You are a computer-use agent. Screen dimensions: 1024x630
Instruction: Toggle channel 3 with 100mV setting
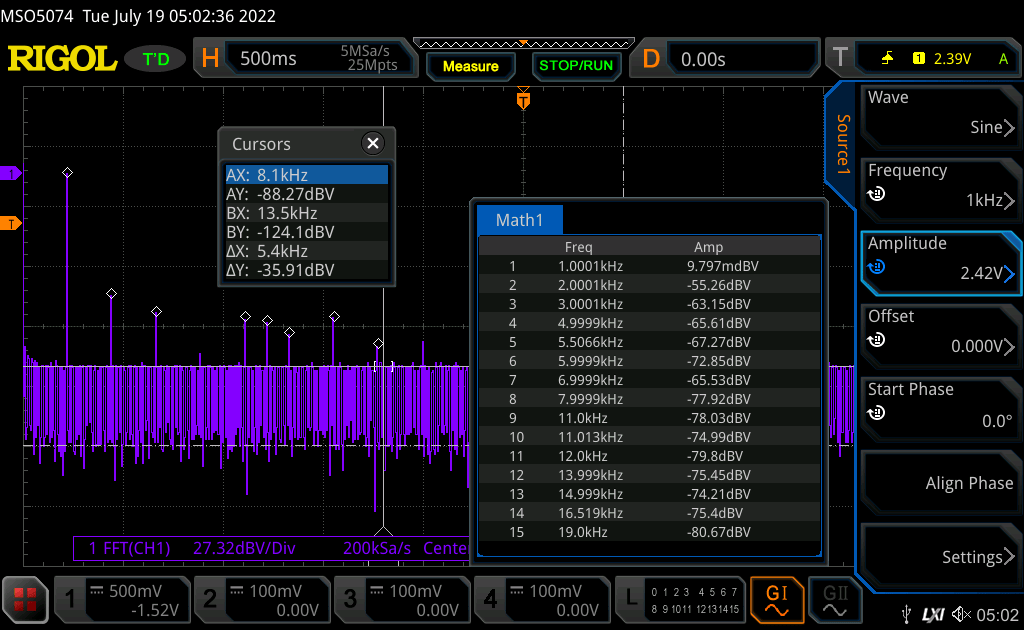[x=402, y=599]
